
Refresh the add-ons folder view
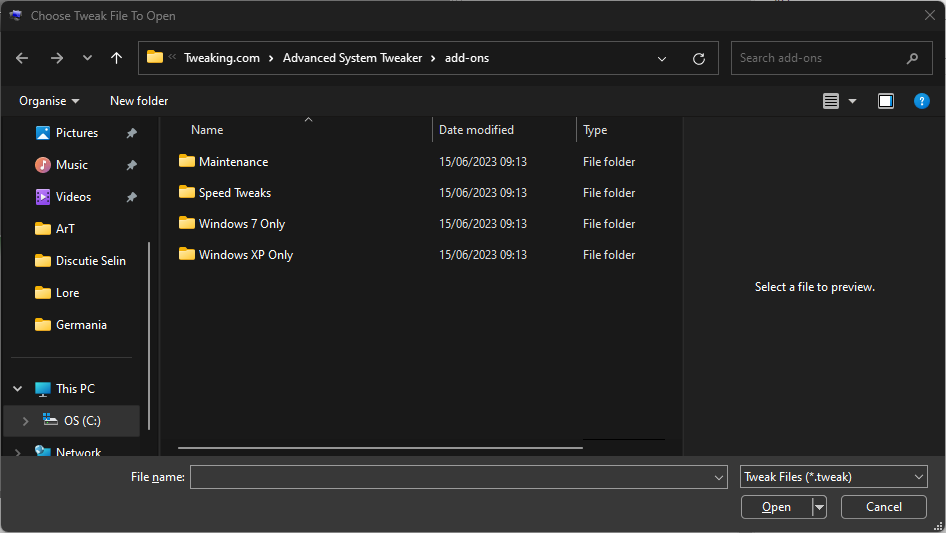pyautogui.click(x=699, y=58)
